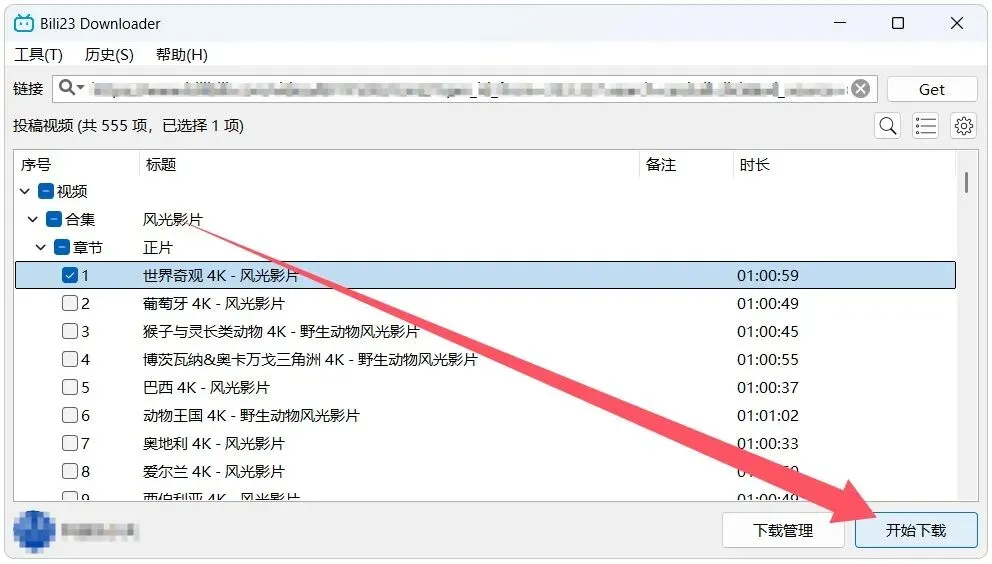This screenshot has width=992, height=564.
Task: Open the settings gear icon
Action: coord(964,126)
